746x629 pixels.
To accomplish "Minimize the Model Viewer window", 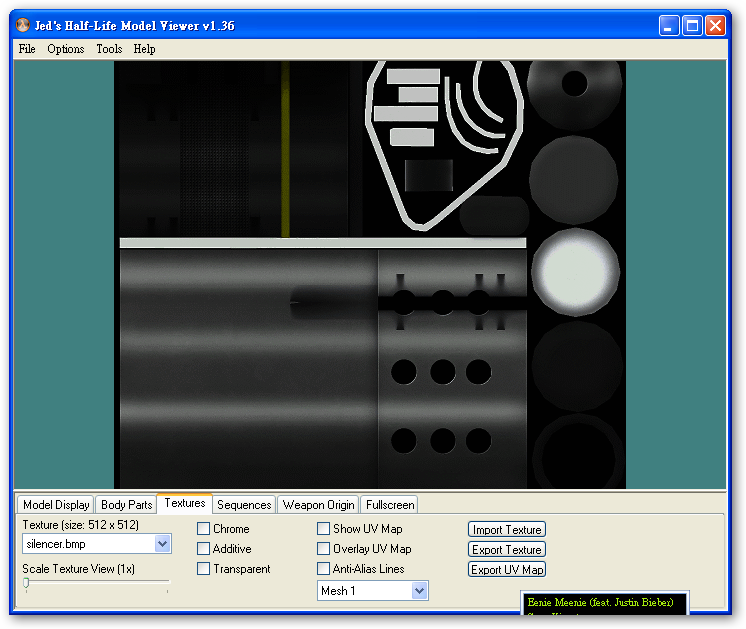I will click(x=669, y=26).
